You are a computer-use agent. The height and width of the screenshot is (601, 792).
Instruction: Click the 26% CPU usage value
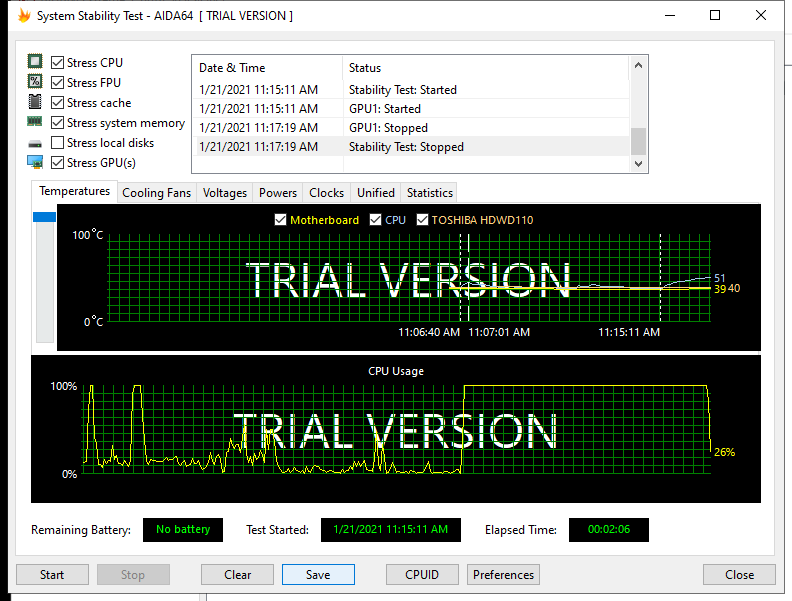coord(724,453)
